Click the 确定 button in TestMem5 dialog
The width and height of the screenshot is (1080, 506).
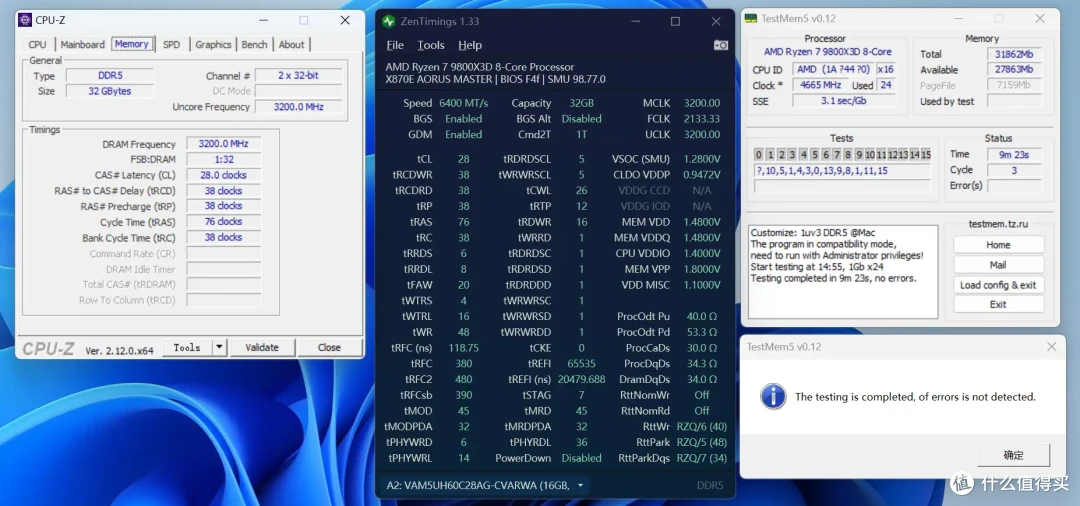[x=1013, y=455]
